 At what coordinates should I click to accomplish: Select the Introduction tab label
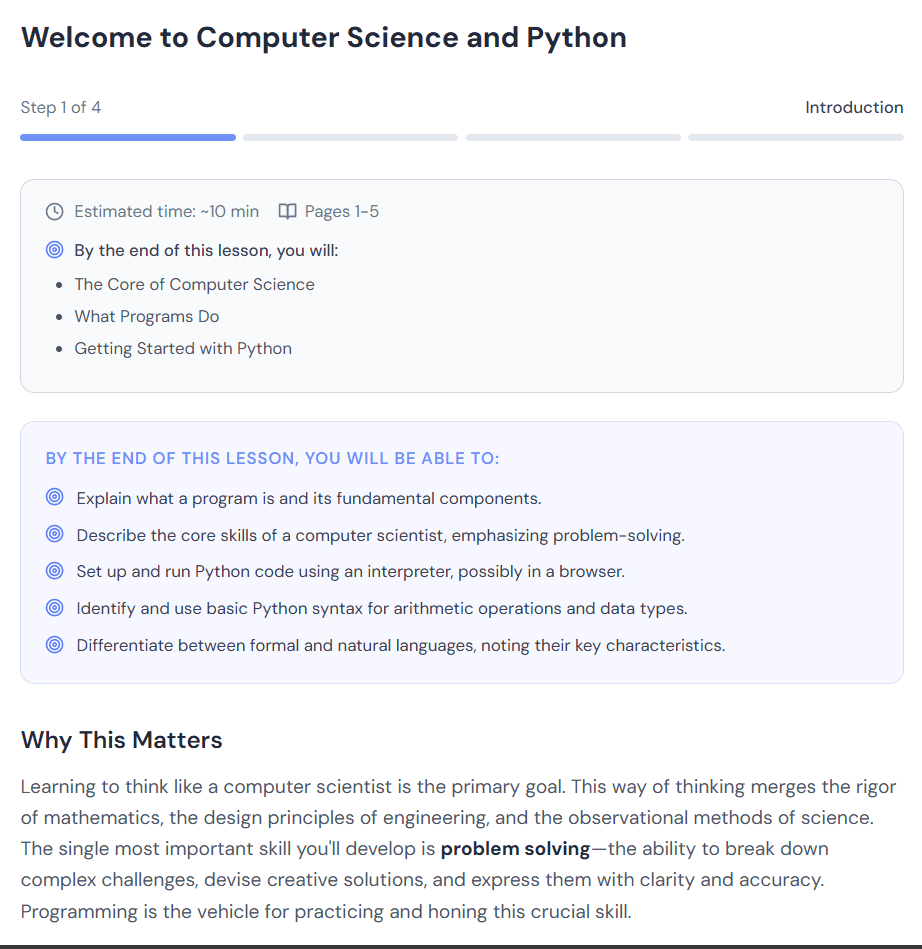tap(854, 107)
